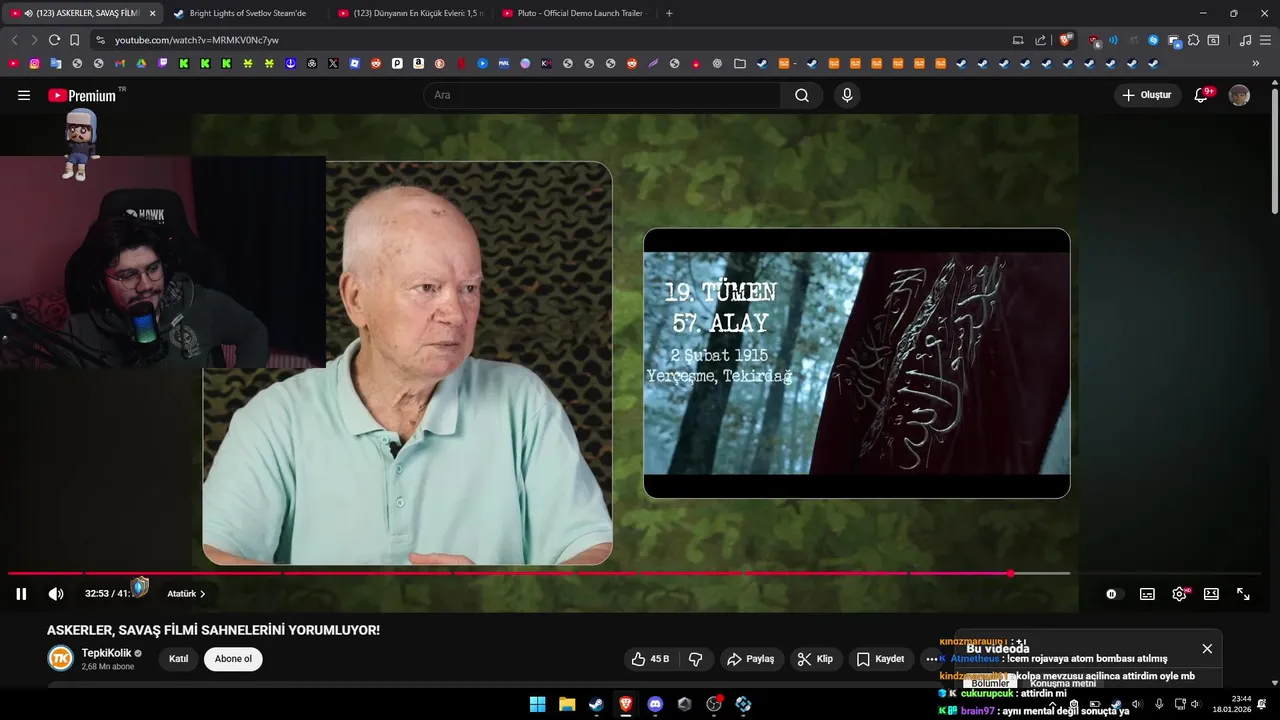Open more actions three-dot menu
The width and height of the screenshot is (1280, 720).
click(x=932, y=659)
